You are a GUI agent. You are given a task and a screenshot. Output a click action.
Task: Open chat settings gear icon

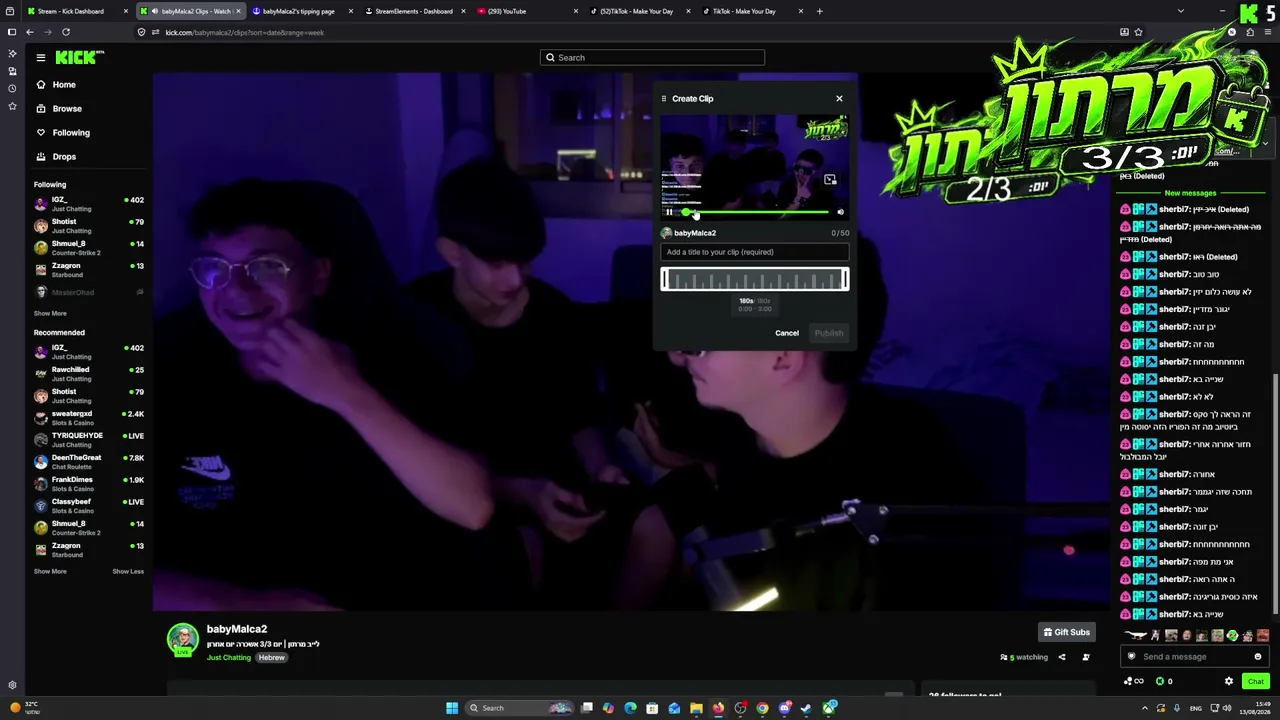[x=1229, y=681]
